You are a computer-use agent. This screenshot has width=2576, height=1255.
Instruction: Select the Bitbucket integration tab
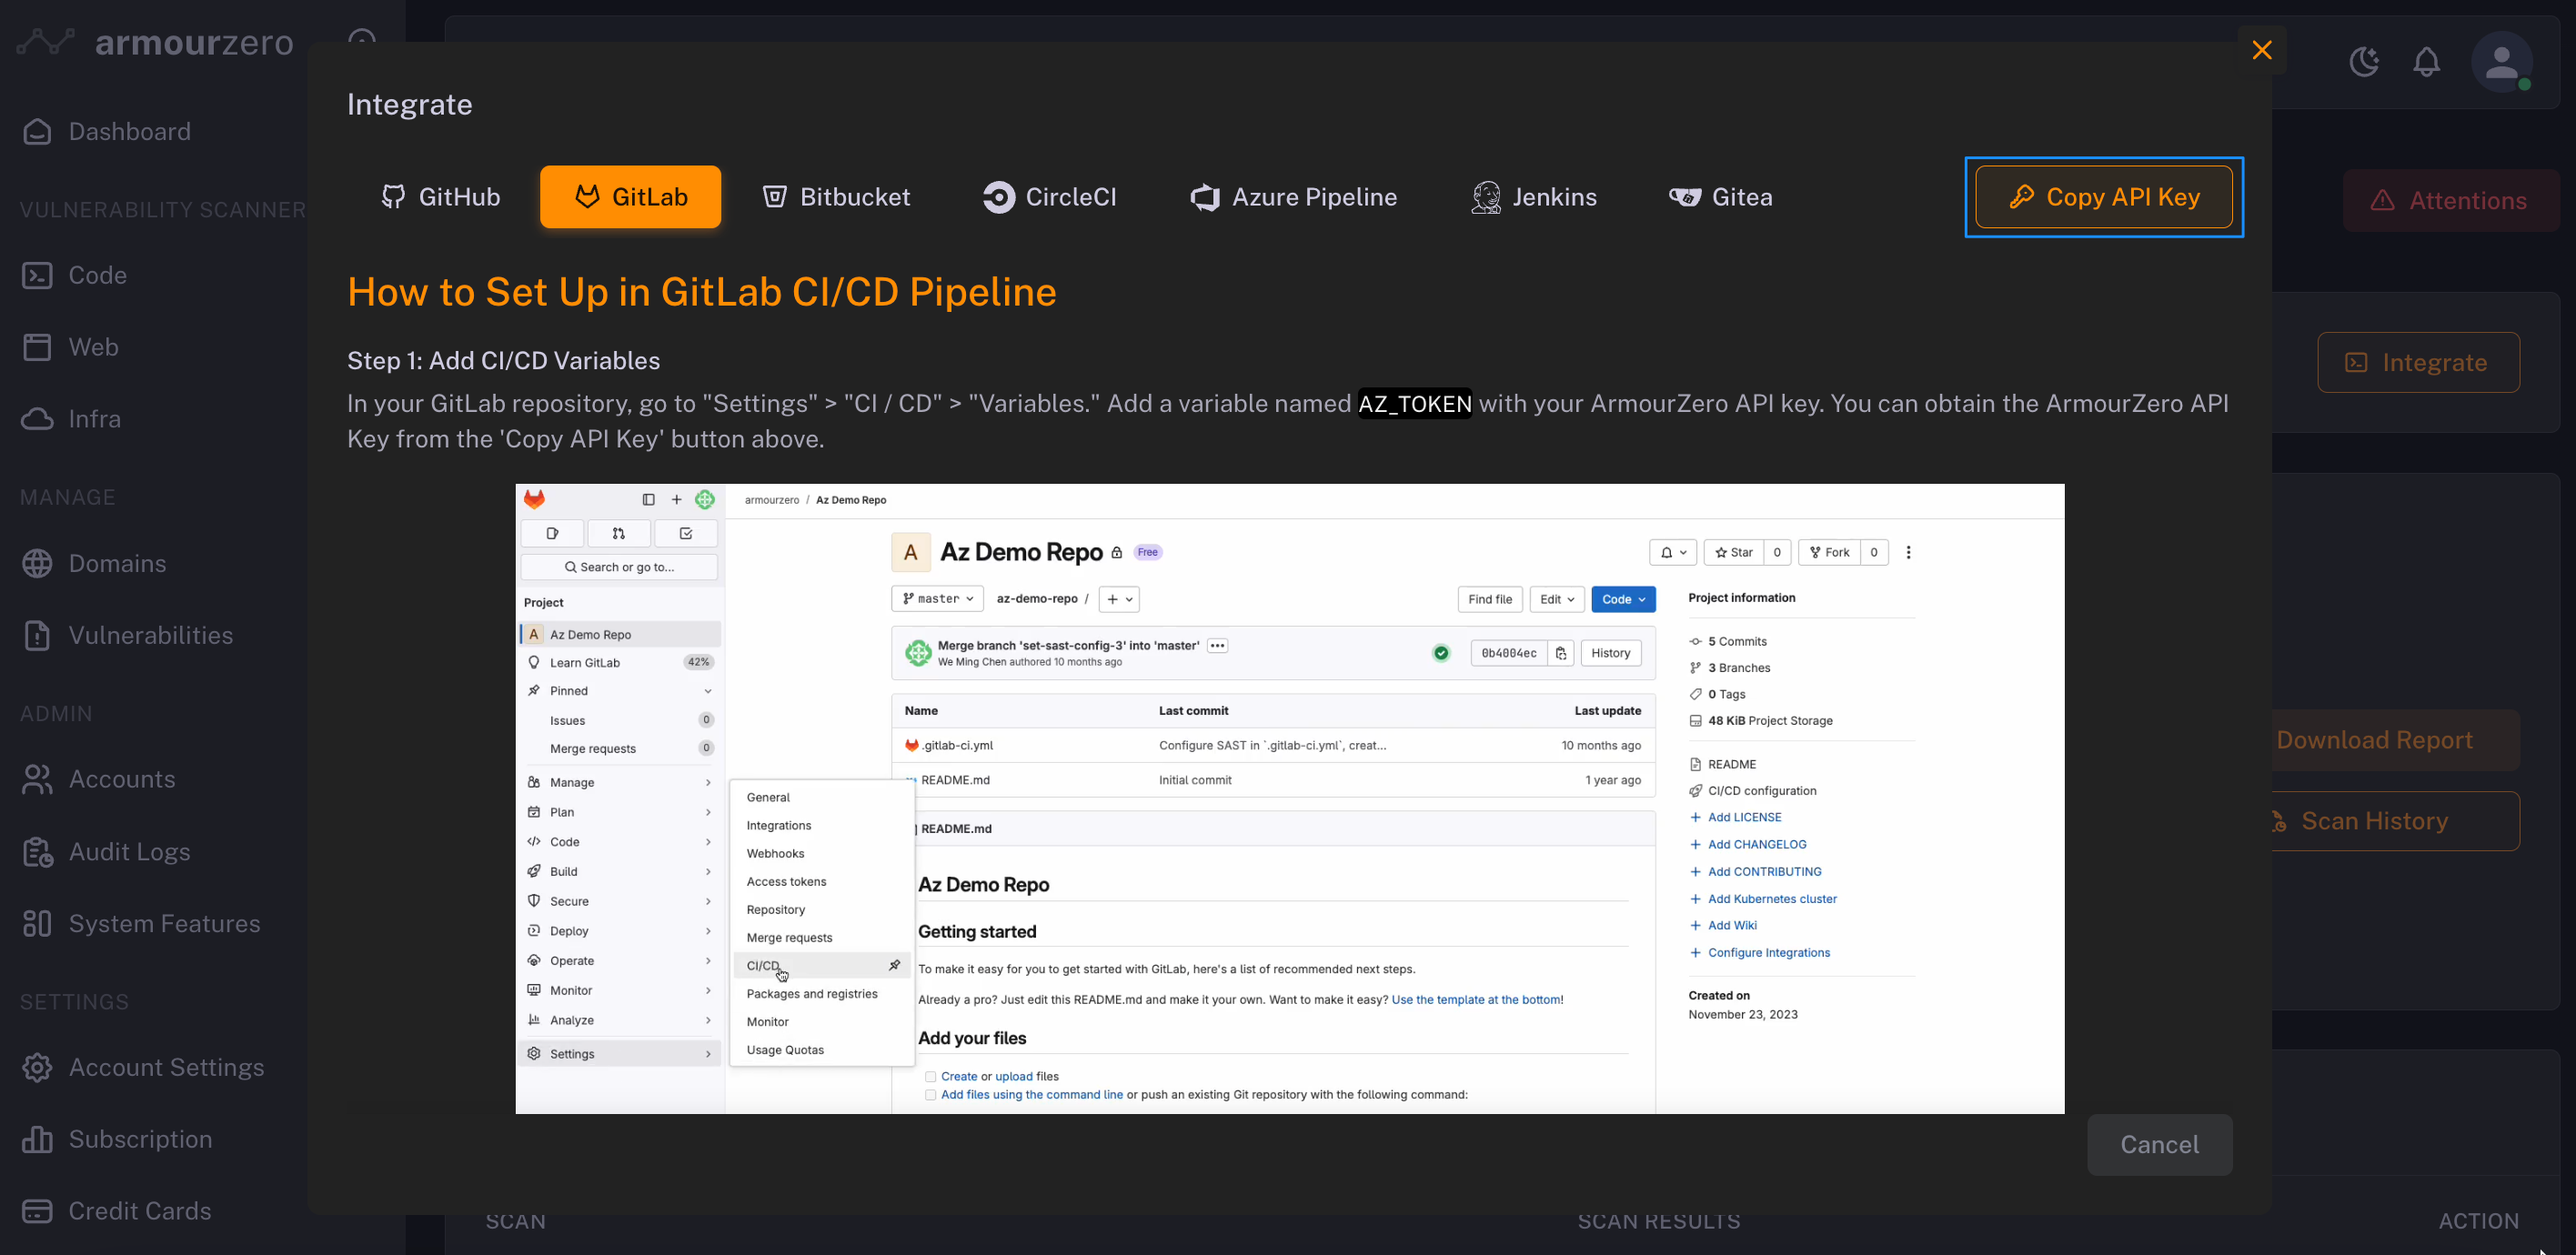836,197
